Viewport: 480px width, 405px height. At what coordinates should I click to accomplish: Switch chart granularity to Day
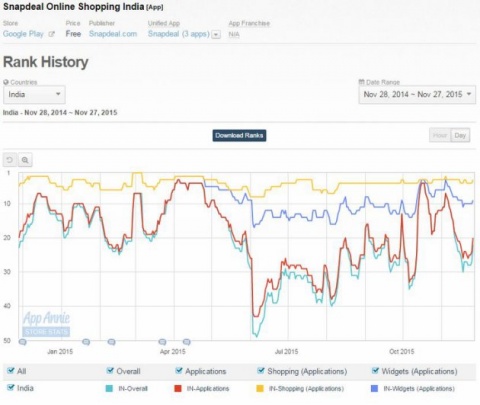pos(460,135)
